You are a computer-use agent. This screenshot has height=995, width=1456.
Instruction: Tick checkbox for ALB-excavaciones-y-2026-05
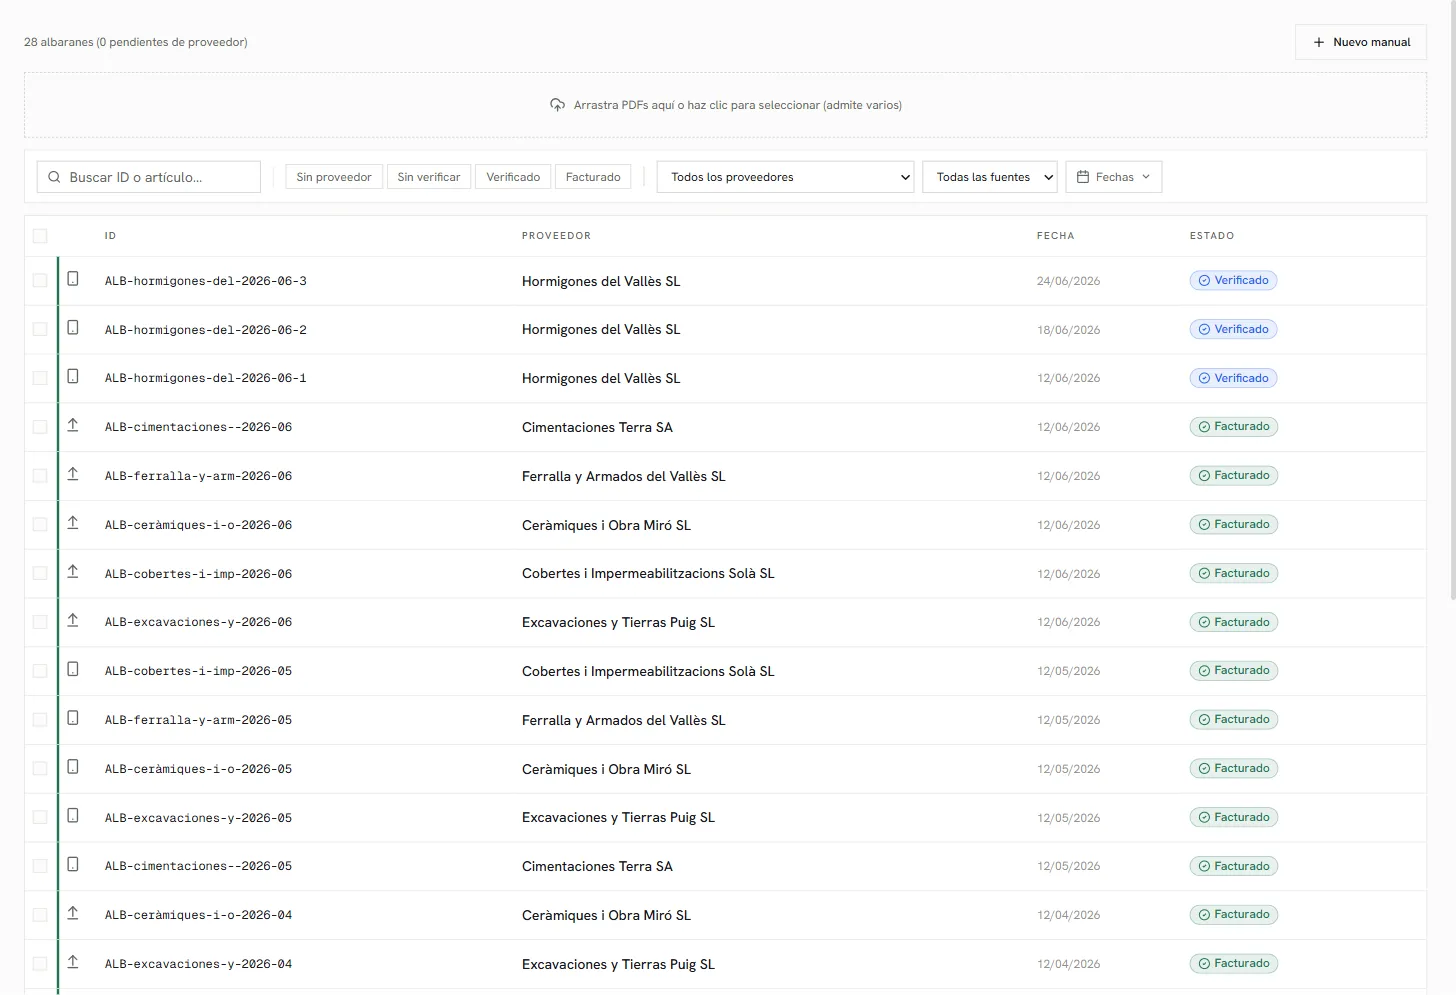click(x=40, y=818)
